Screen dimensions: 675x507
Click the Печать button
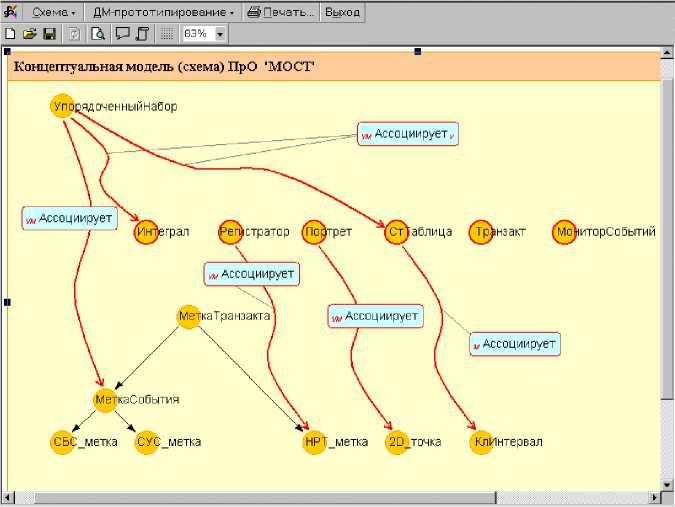[x=281, y=13]
